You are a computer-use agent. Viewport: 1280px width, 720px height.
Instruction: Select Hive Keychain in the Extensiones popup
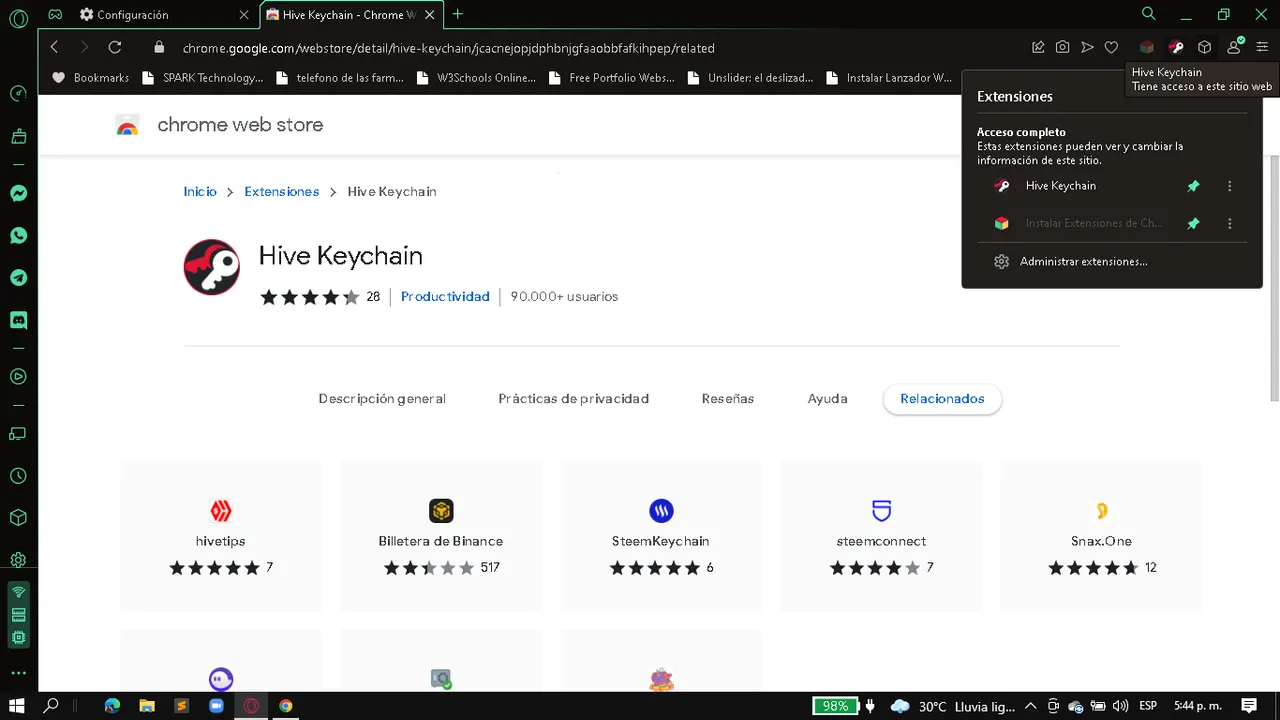[x=1060, y=186]
